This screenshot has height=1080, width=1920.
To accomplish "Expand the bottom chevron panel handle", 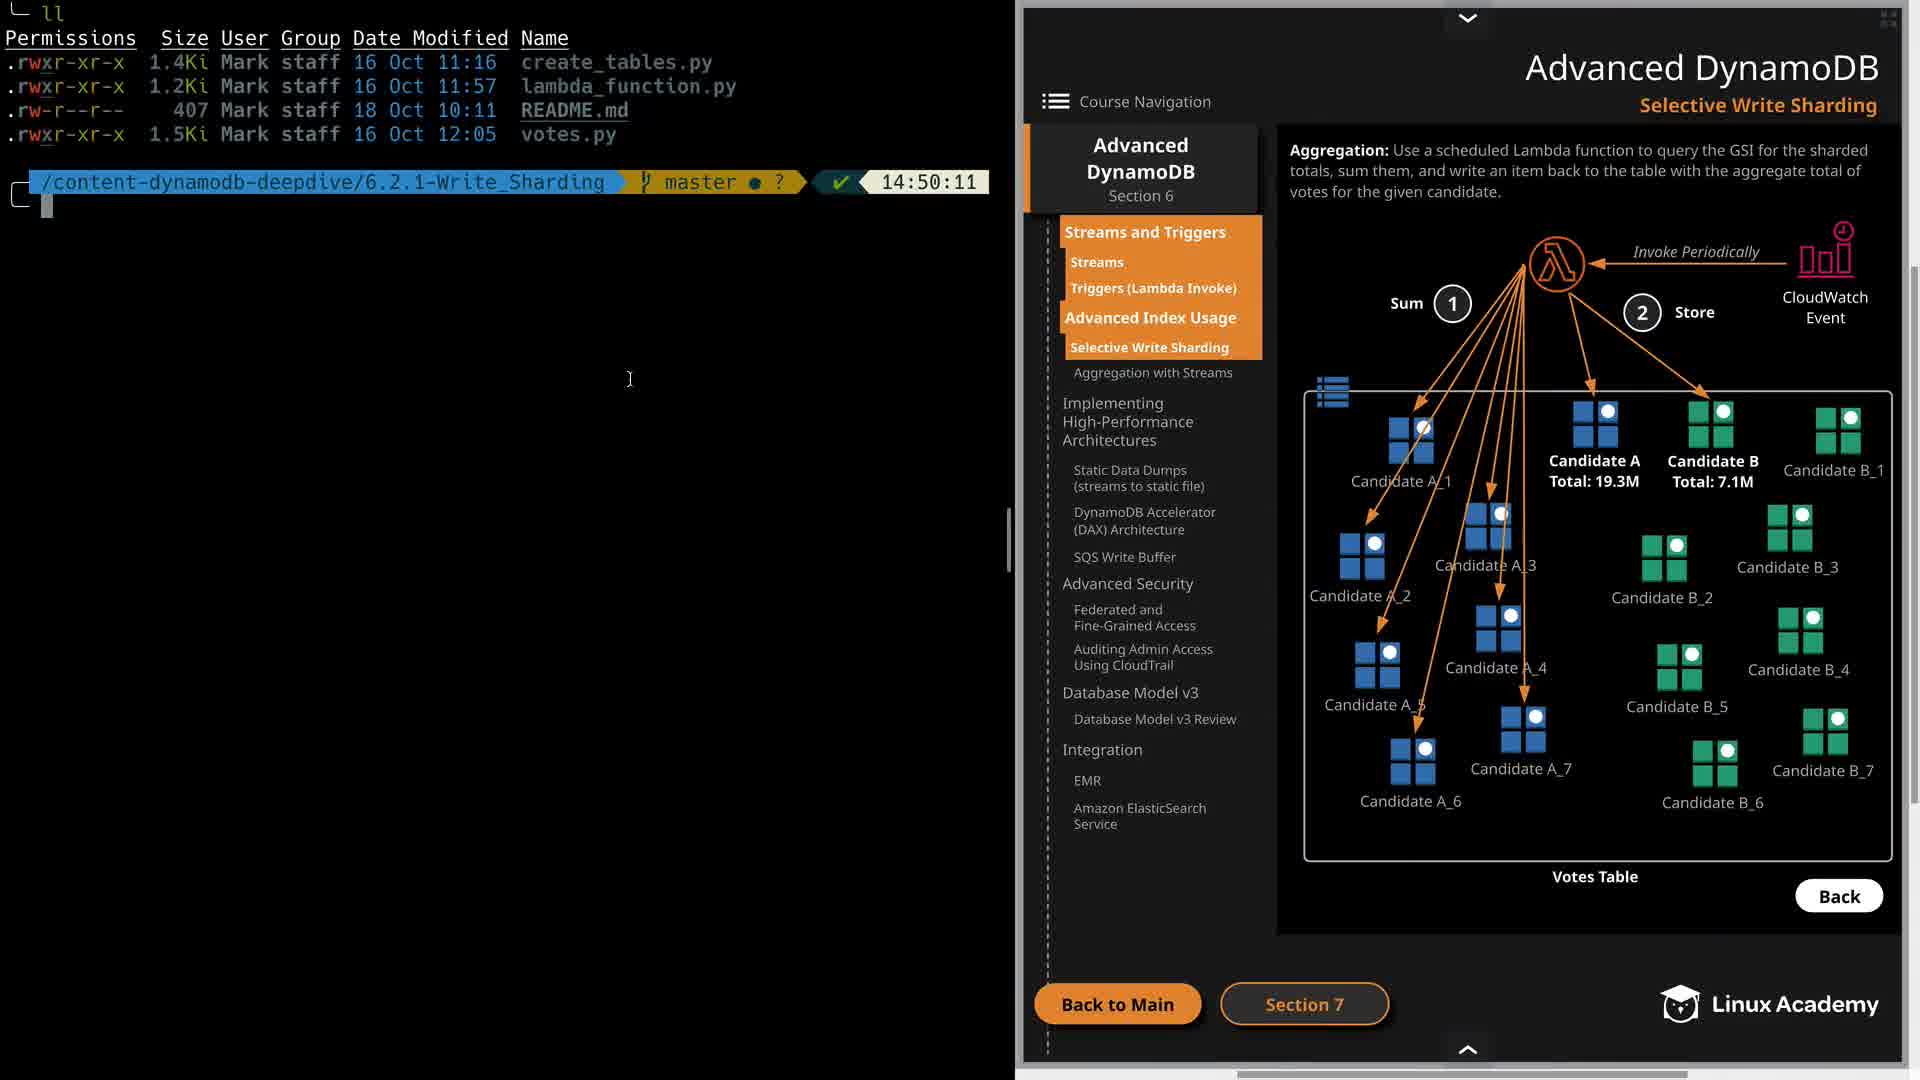I will [x=1467, y=1049].
